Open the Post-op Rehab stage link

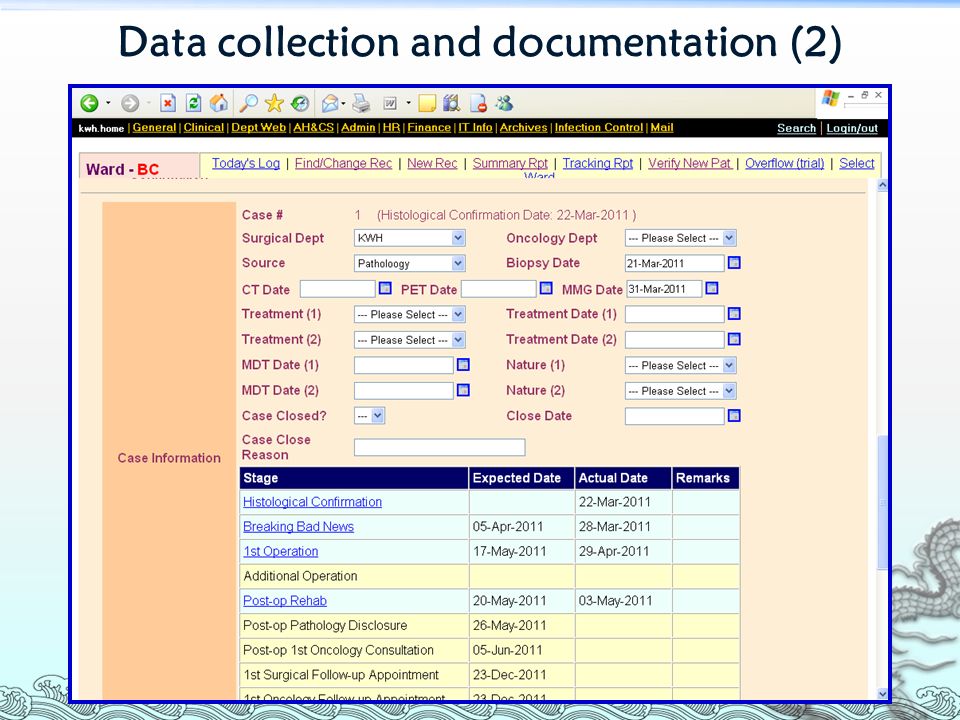click(x=285, y=601)
